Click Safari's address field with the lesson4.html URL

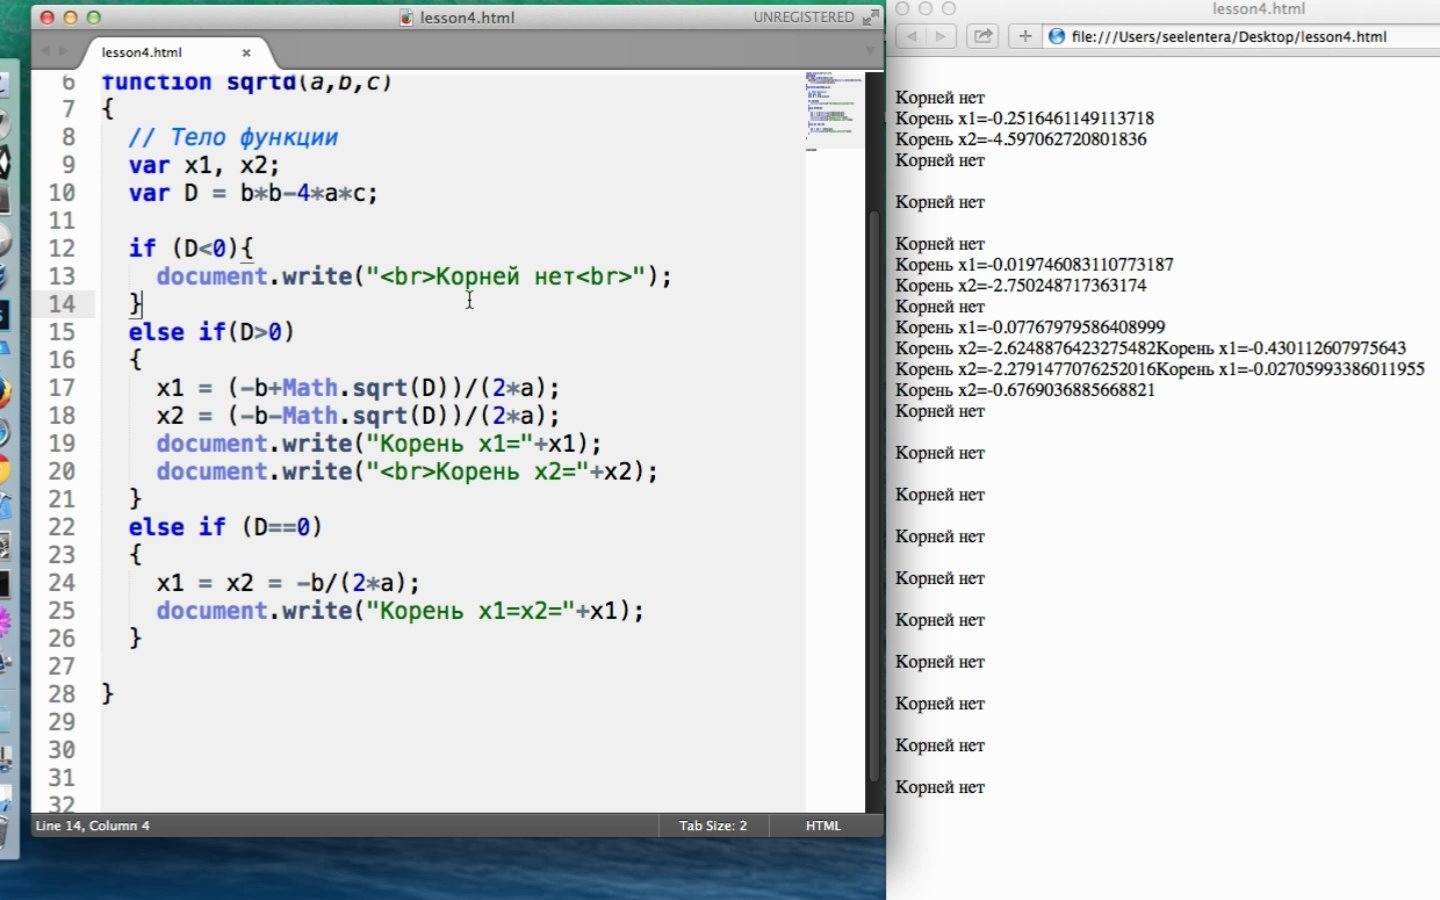point(1240,36)
